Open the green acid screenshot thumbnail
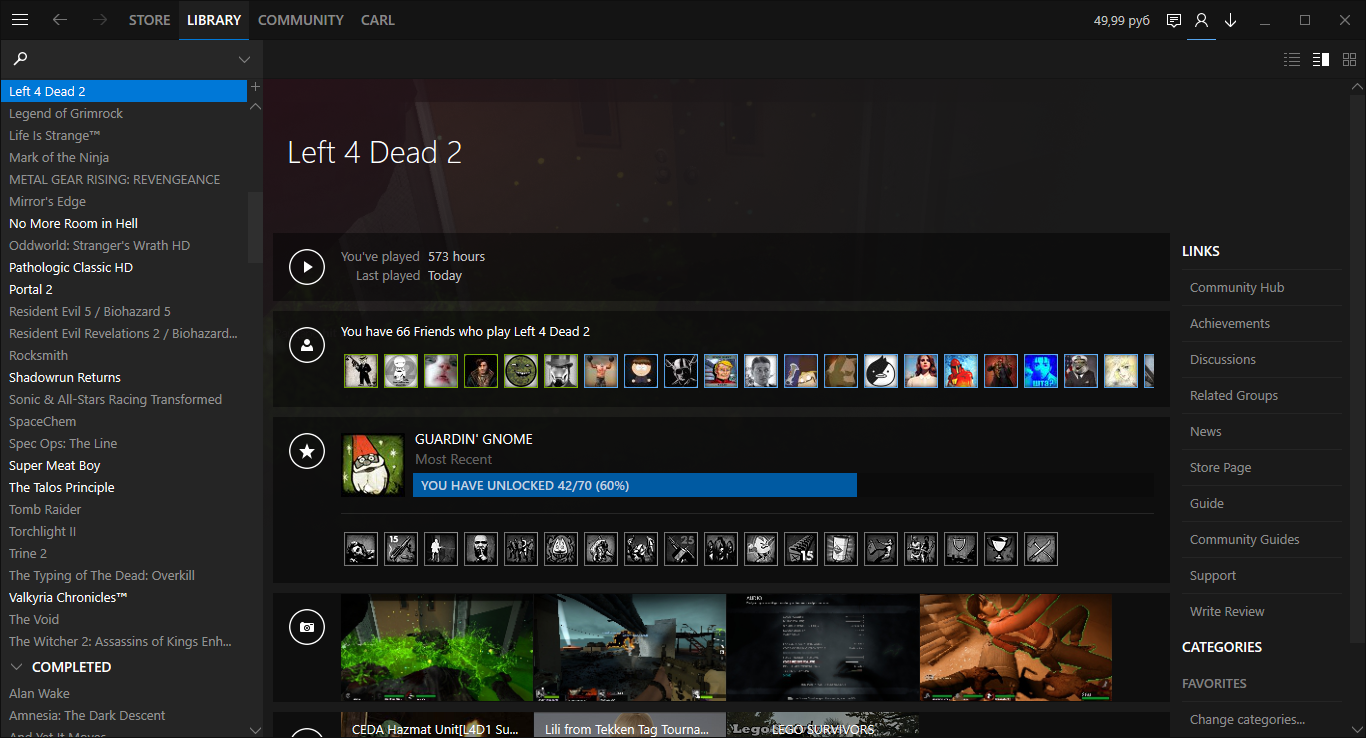1366x738 pixels. [x=437, y=647]
